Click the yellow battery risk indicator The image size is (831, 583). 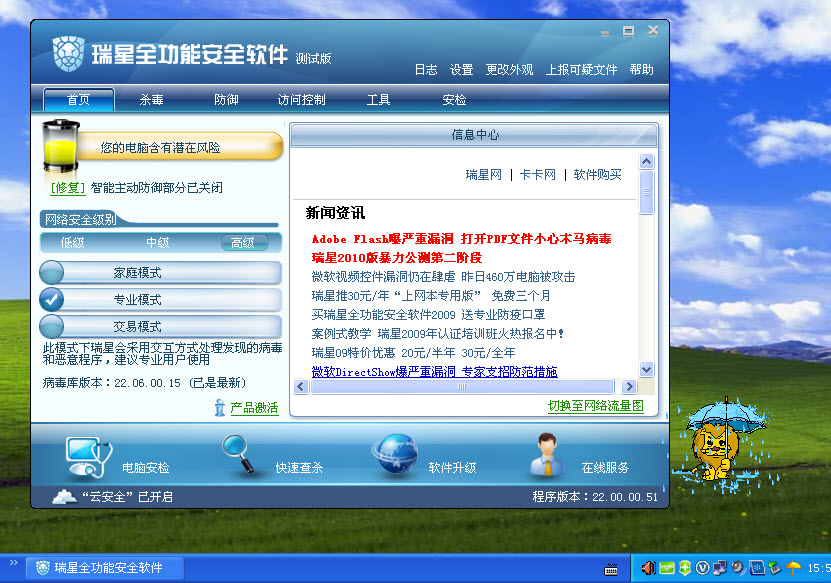click(x=60, y=146)
